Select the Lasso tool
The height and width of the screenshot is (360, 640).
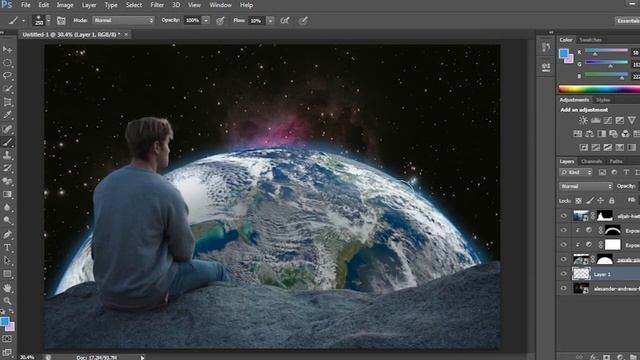point(7,76)
